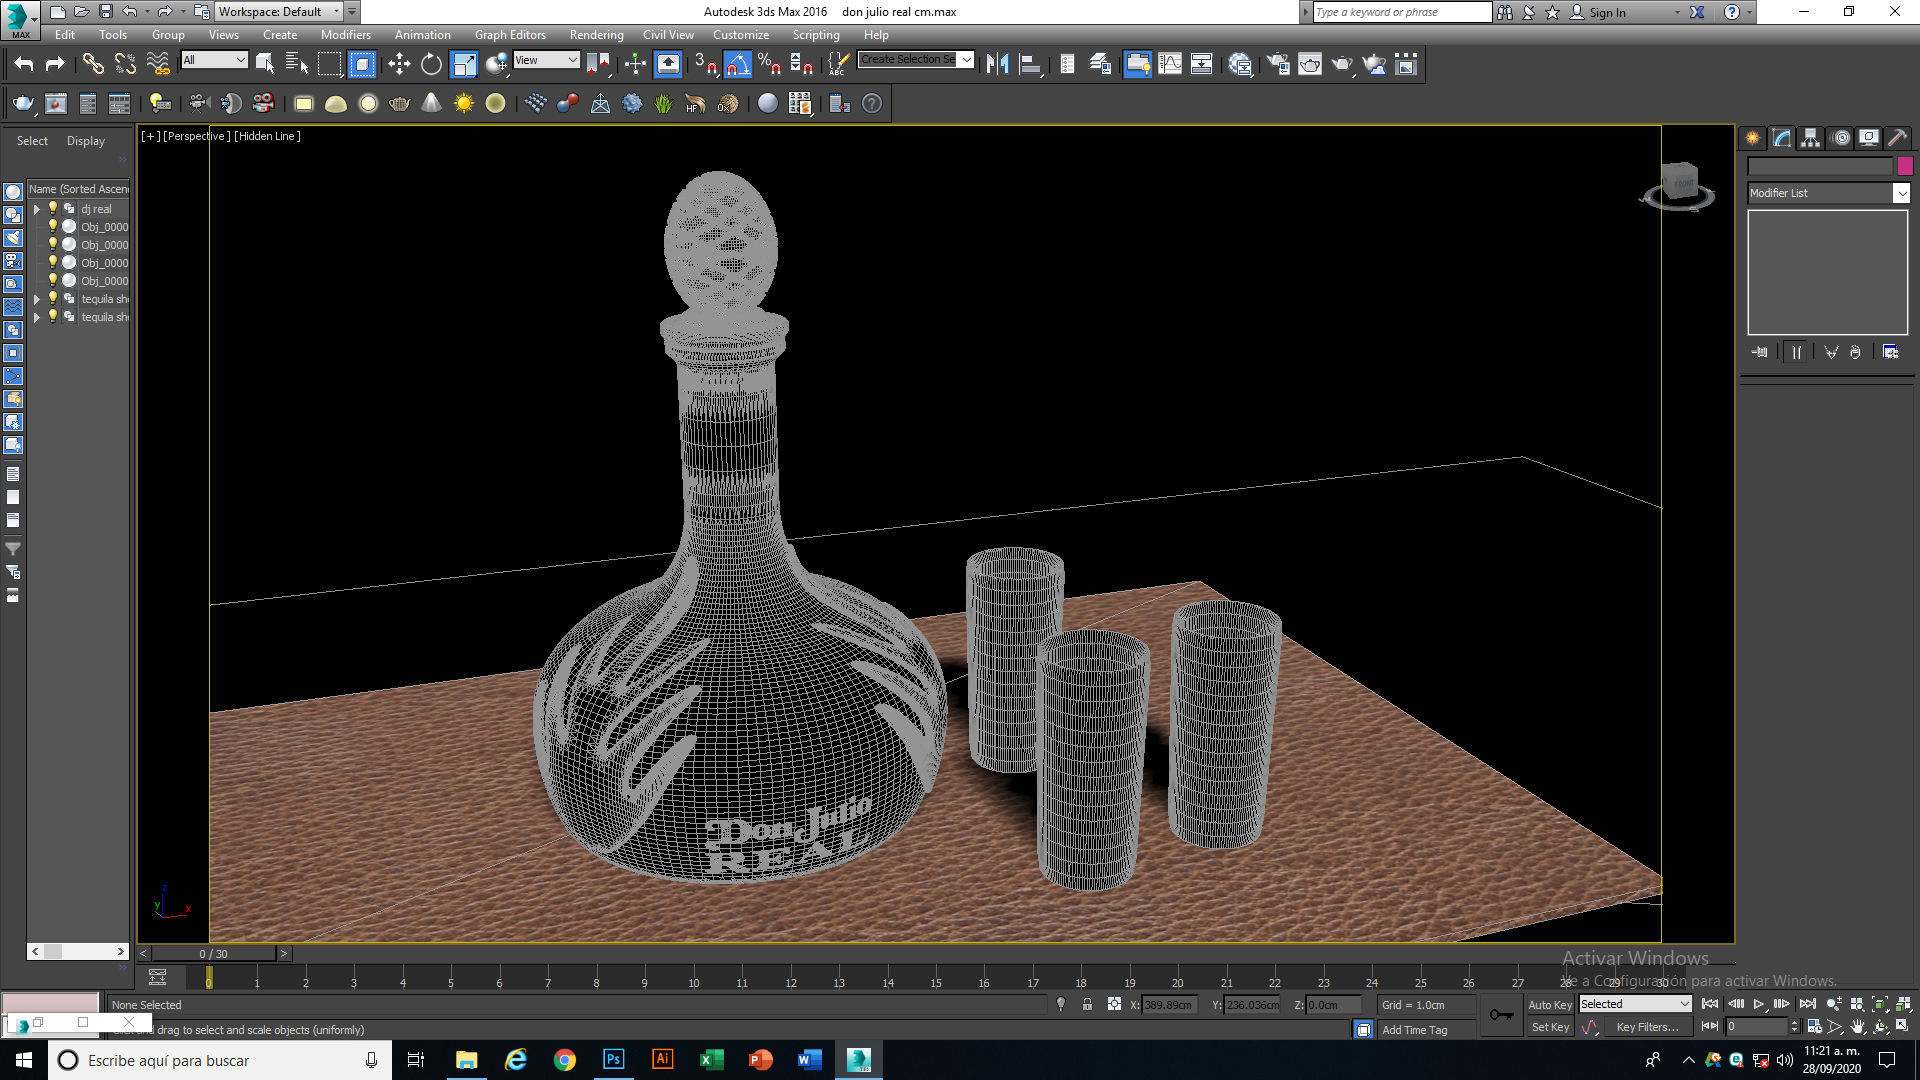The width and height of the screenshot is (1920, 1080).
Task: Open Render Setup teapot icon
Action: 1278,64
